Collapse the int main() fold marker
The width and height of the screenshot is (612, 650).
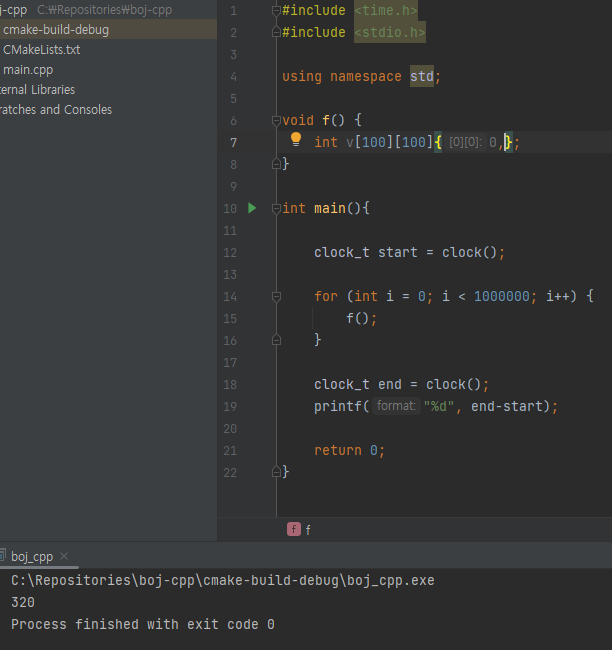pyautogui.click(x=276, y=209)
